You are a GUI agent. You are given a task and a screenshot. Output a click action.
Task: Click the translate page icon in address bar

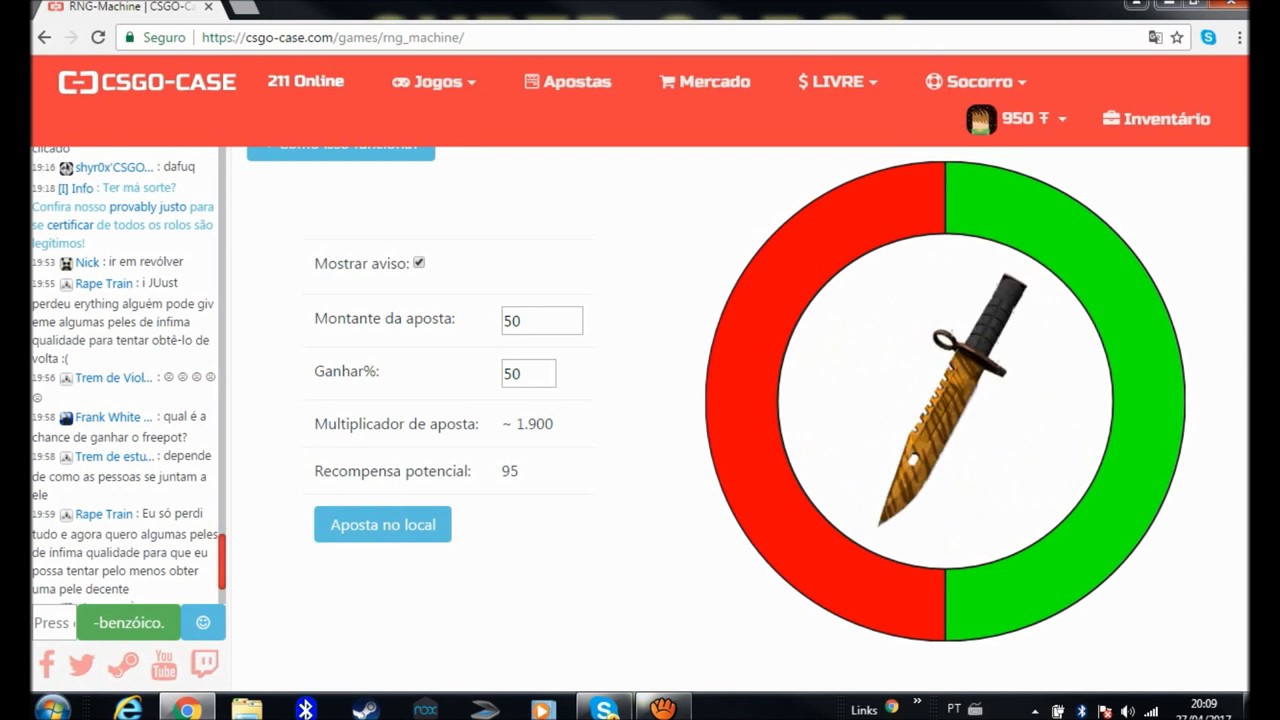(x=1155, y=37)
